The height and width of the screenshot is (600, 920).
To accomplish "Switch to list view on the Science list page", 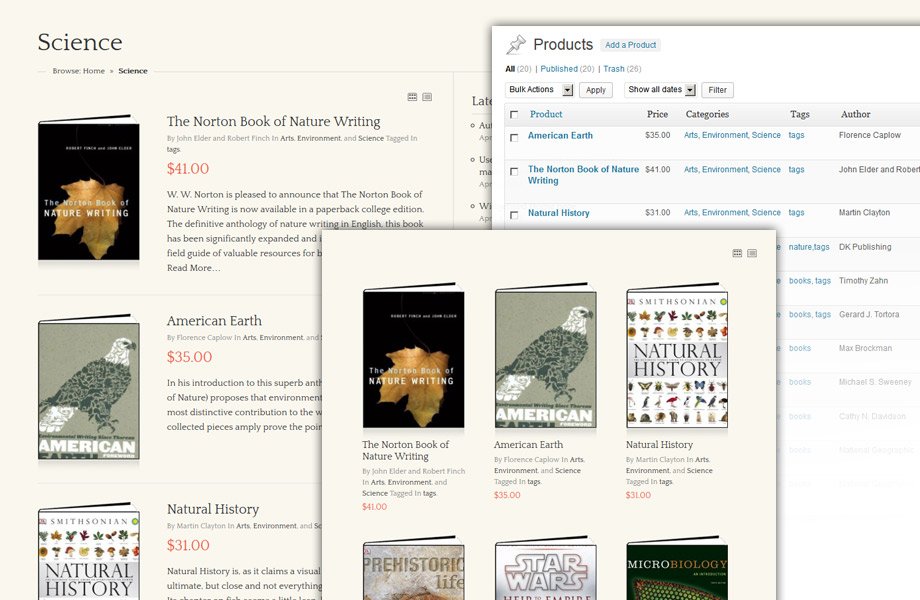I will [x=427, y=97].
